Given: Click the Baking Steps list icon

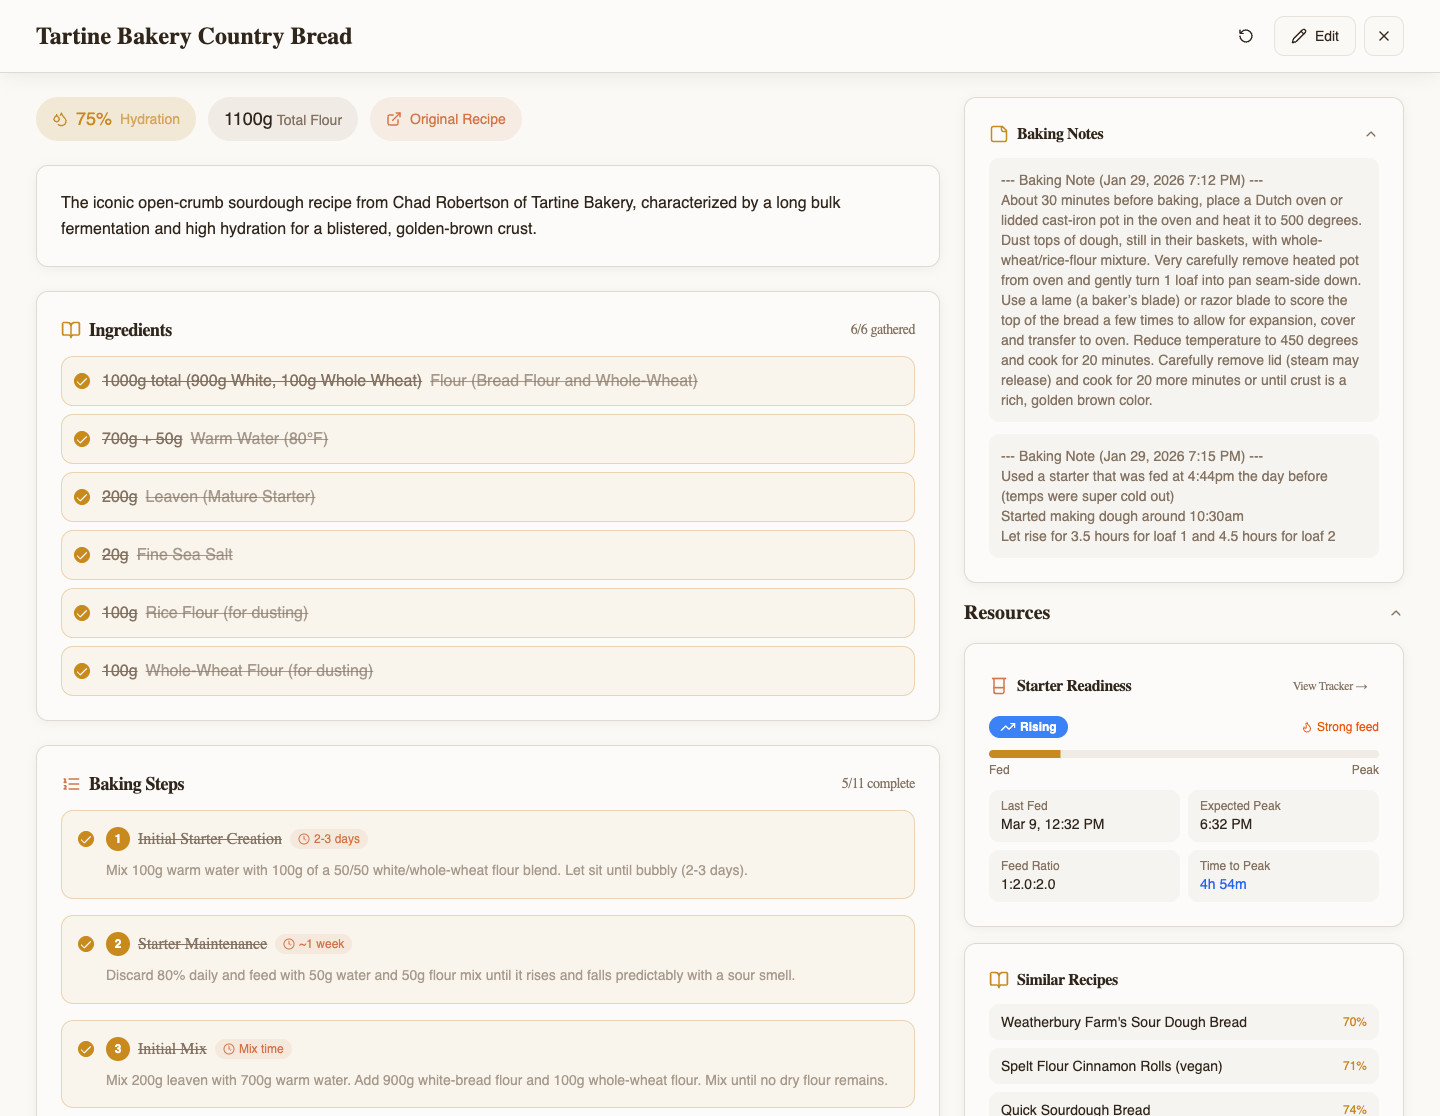Looking at the screenshot, I should point(71,784).
